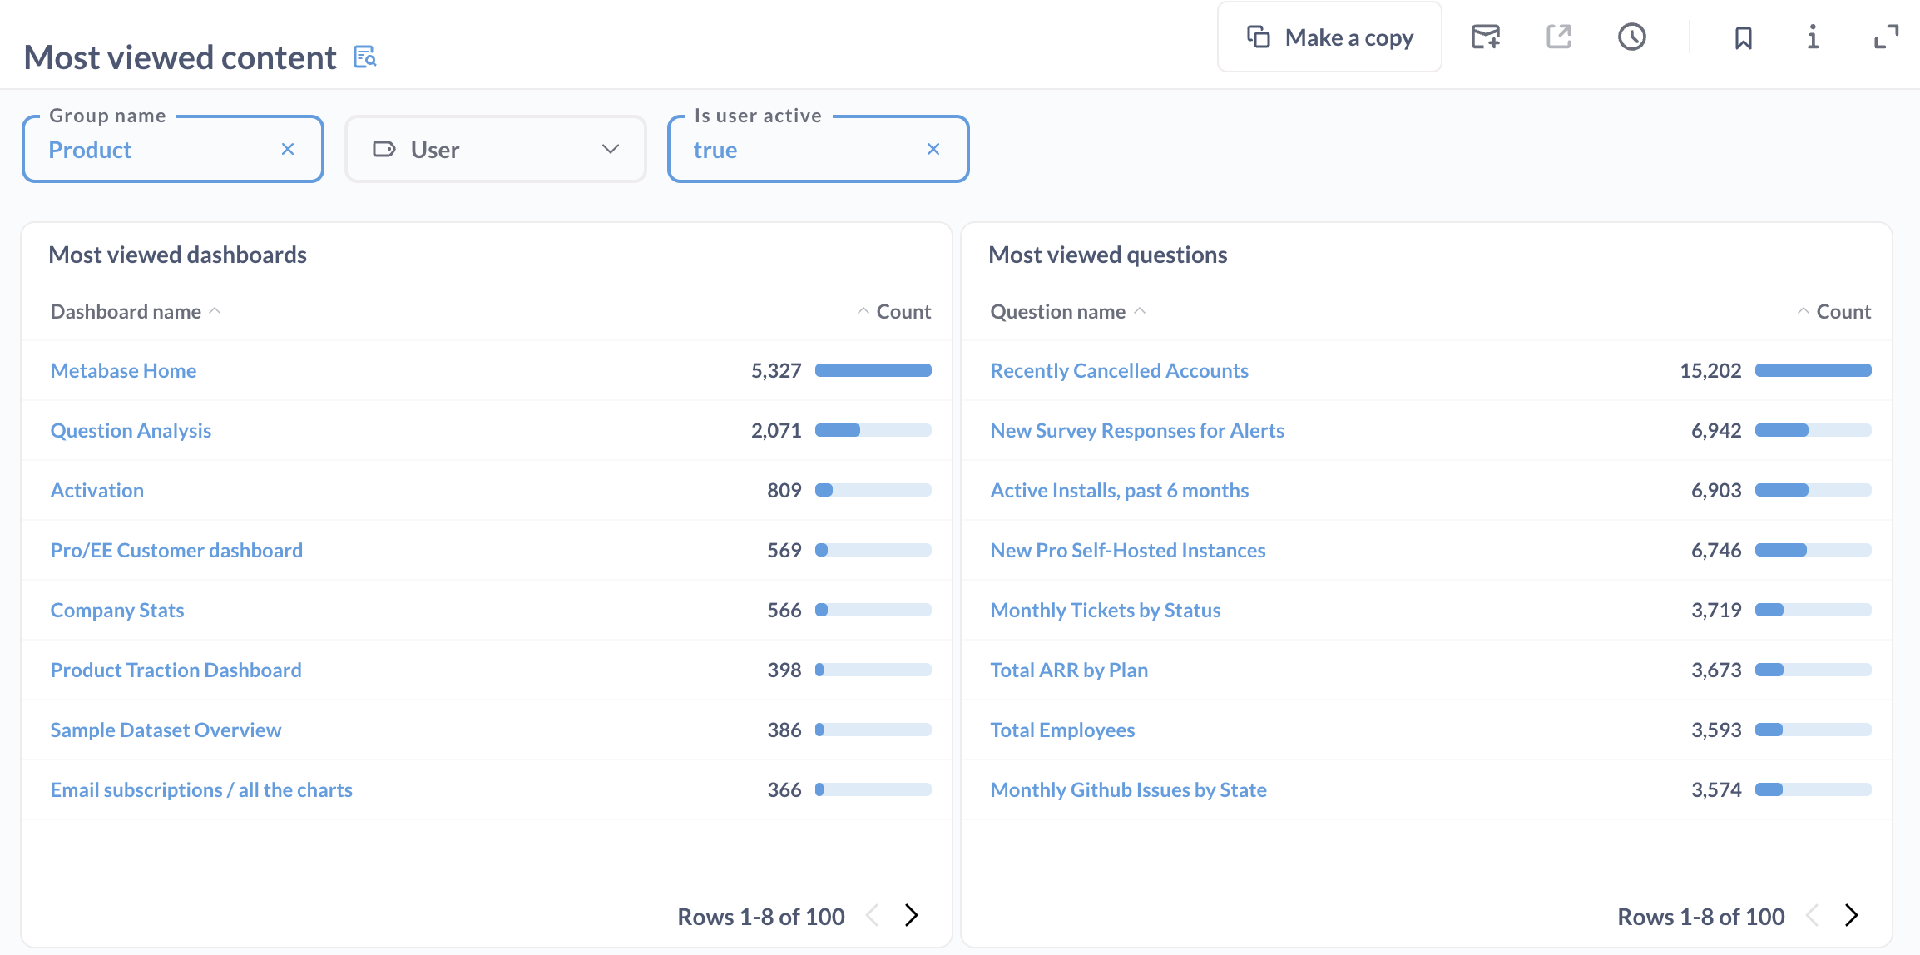The image size is (1920, 955).
Task: Open New Pro Self-Hosted Instances question
Action: click(1128, 550)
